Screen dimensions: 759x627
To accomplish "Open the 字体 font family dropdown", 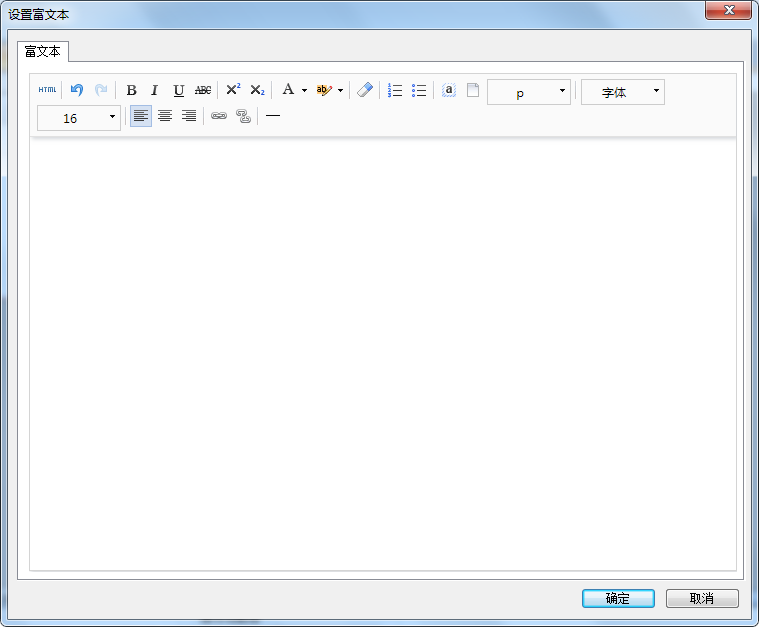I will point(656,92).
